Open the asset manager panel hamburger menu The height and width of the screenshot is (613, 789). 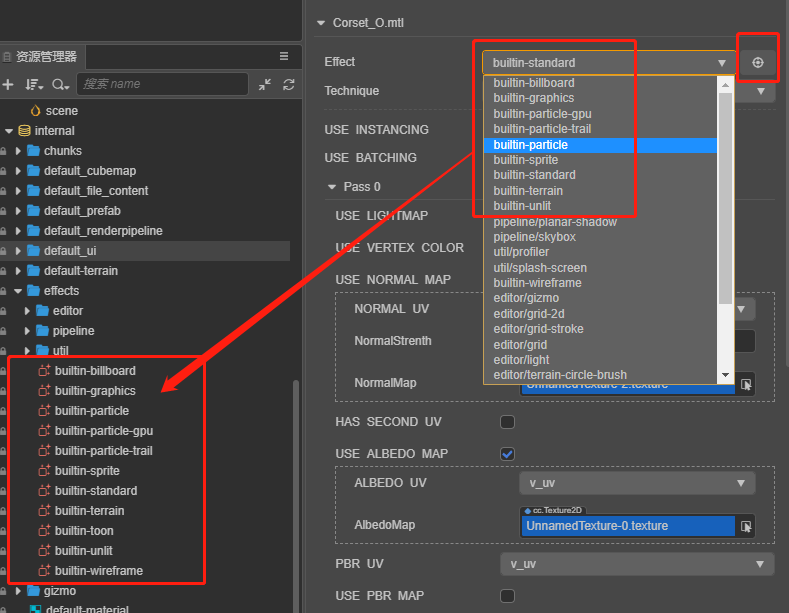[x=284, y=56]
